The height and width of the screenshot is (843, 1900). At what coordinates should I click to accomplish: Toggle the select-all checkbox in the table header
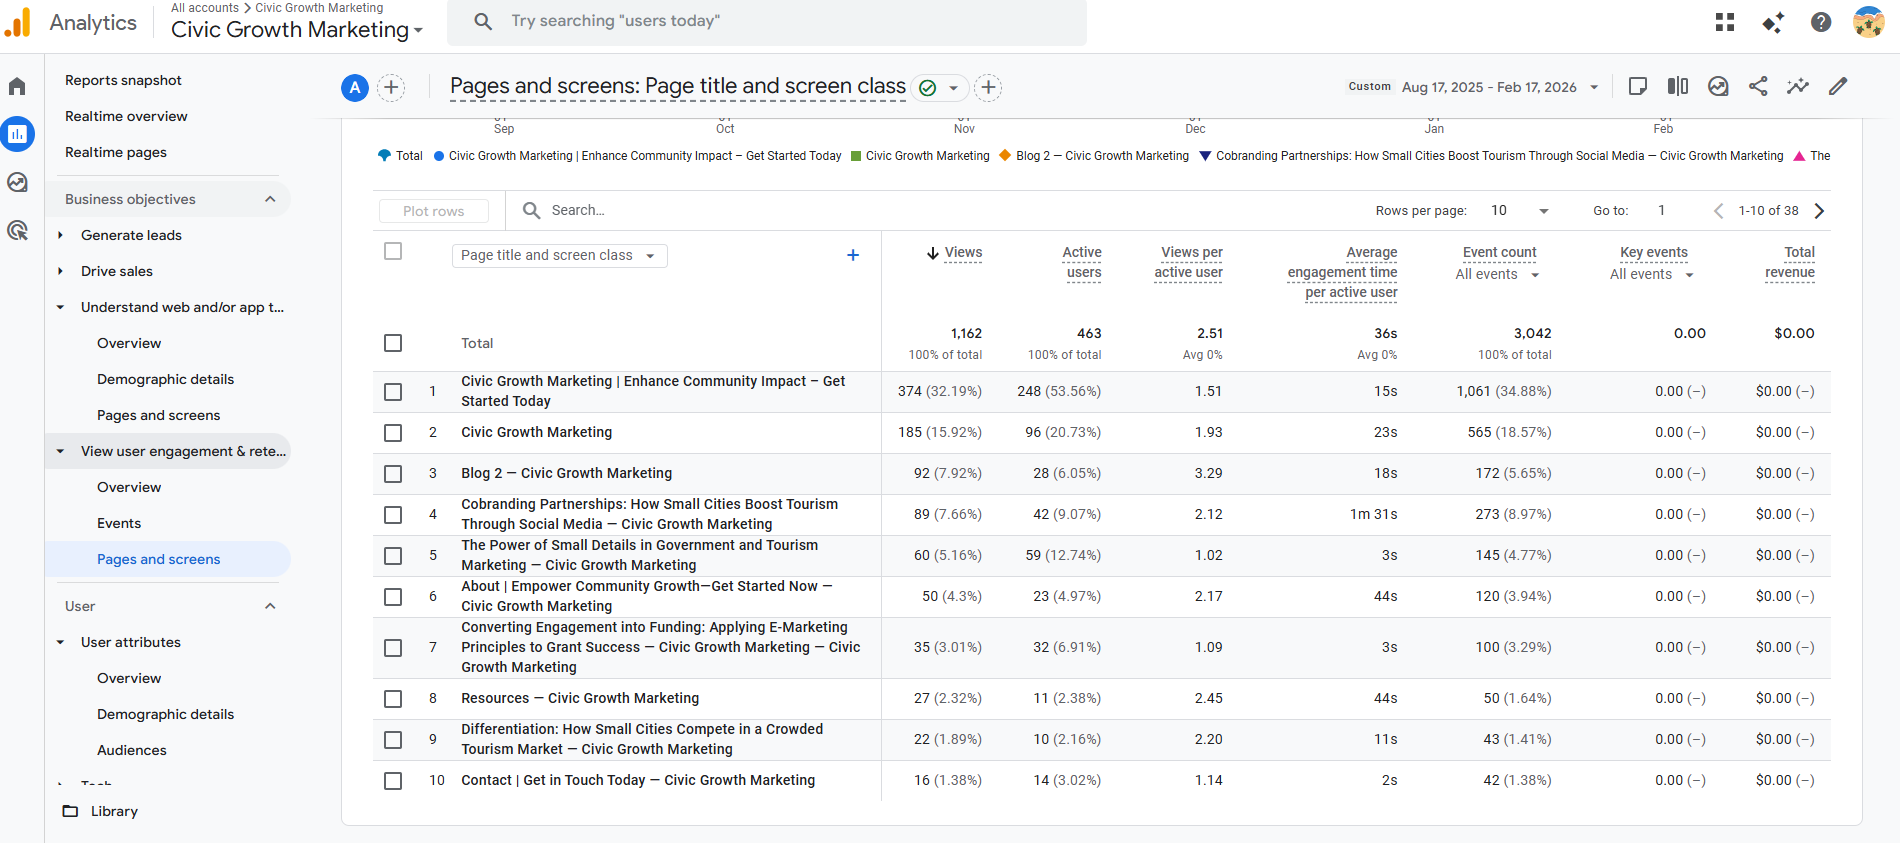tap(393, 251)
